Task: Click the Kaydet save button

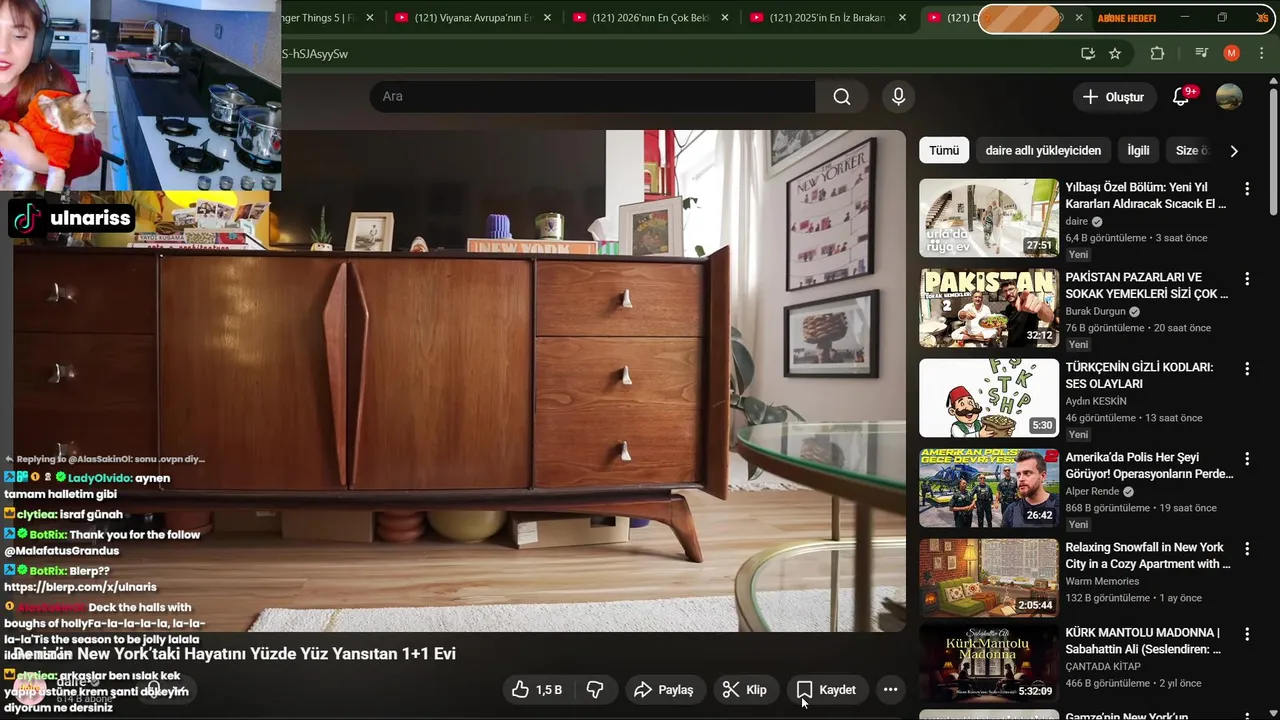Action: coord(826,690)
